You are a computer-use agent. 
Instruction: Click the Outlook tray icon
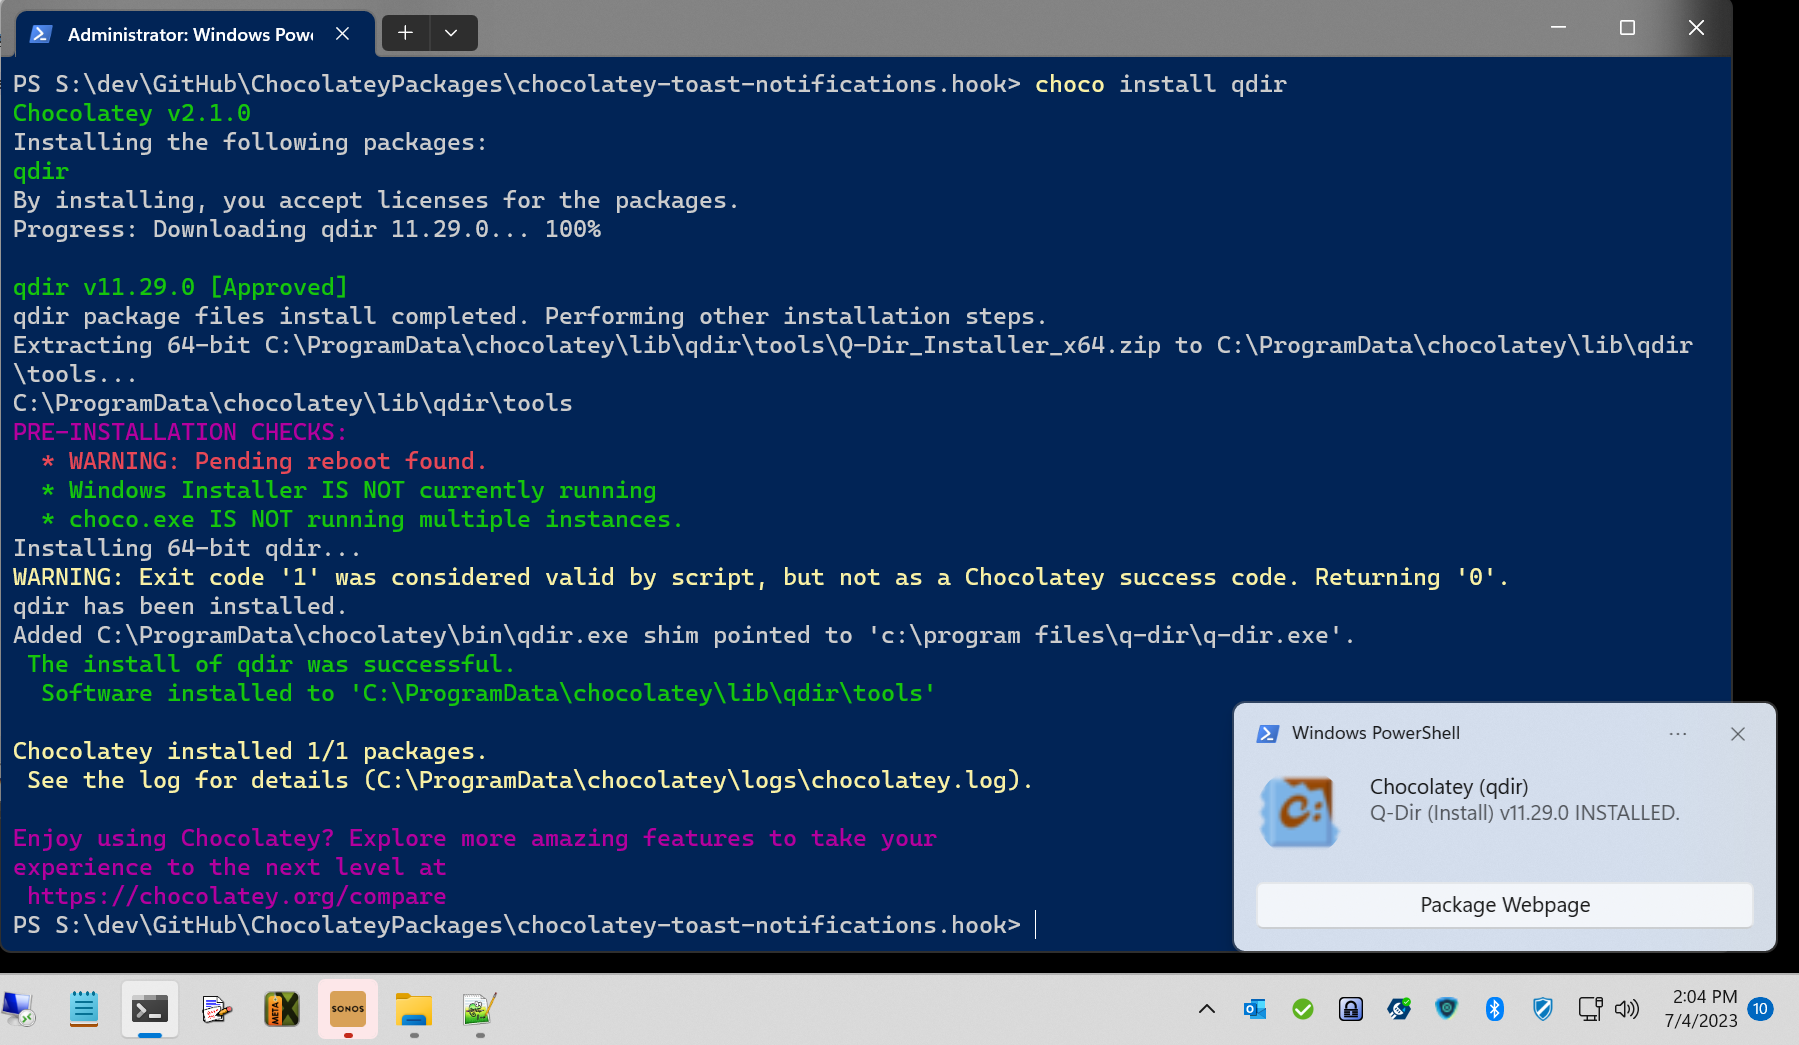point(1255,1009)
